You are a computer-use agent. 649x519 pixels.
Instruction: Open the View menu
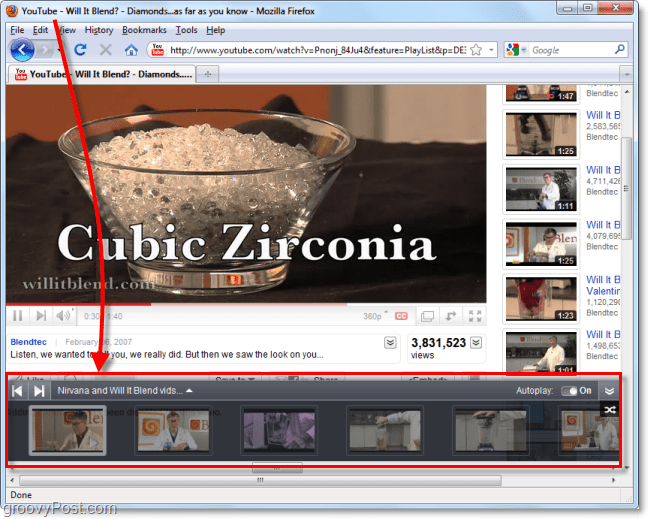[x=66, y=30]
